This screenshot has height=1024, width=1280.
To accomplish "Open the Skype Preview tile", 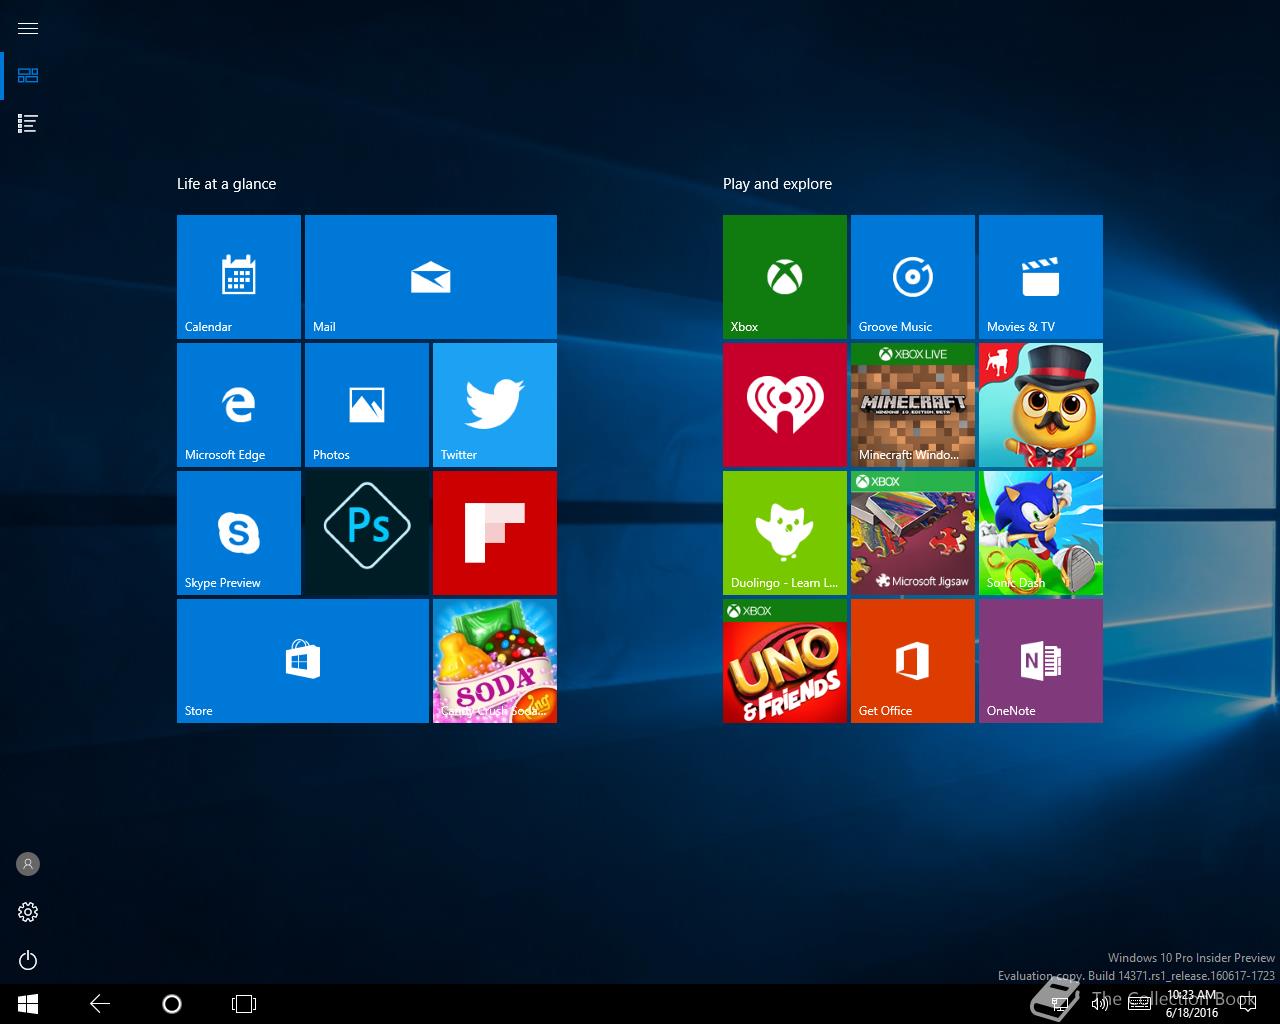I will 239,533.
